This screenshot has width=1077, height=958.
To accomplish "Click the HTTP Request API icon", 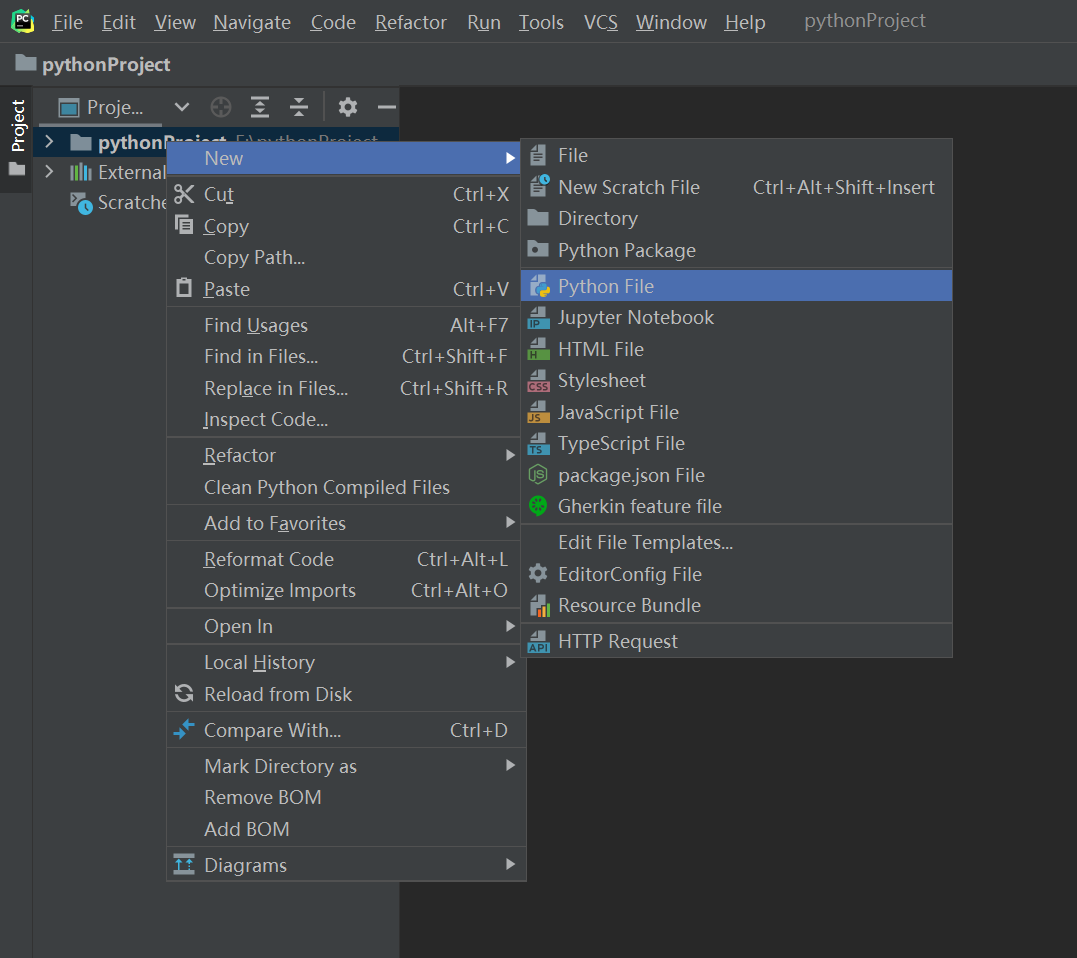I will pyautogui.click(x=538, y=641).
